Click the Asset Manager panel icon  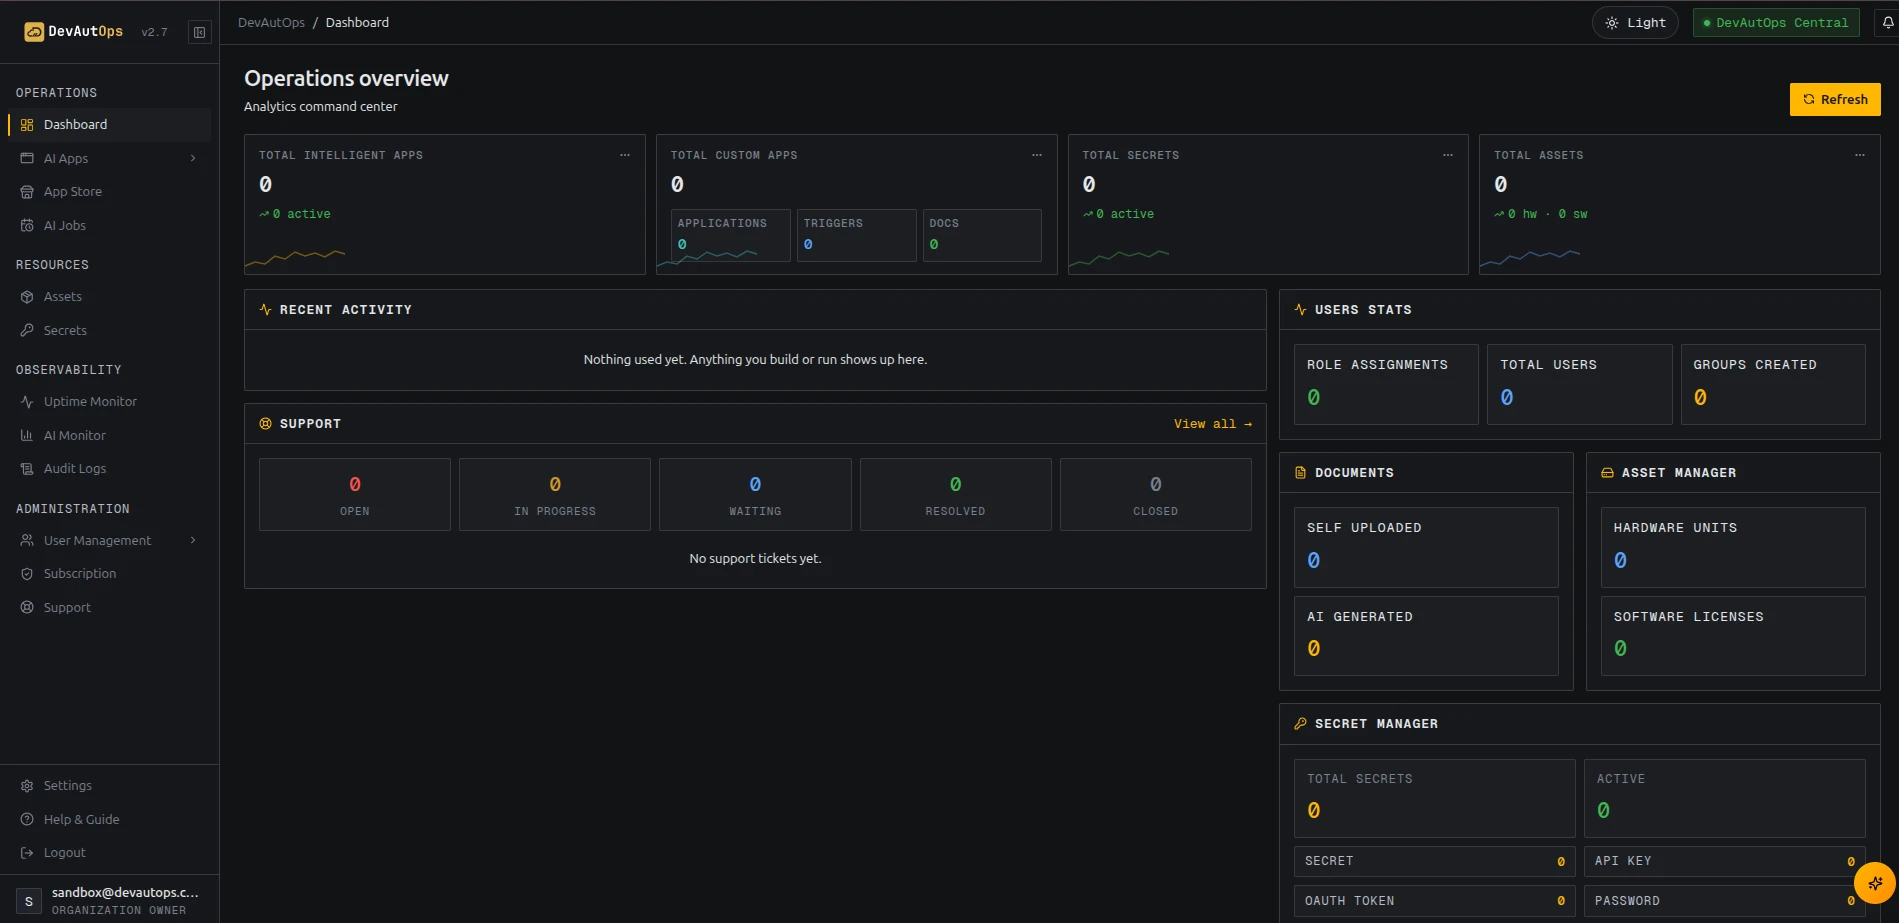(1607, 473)
